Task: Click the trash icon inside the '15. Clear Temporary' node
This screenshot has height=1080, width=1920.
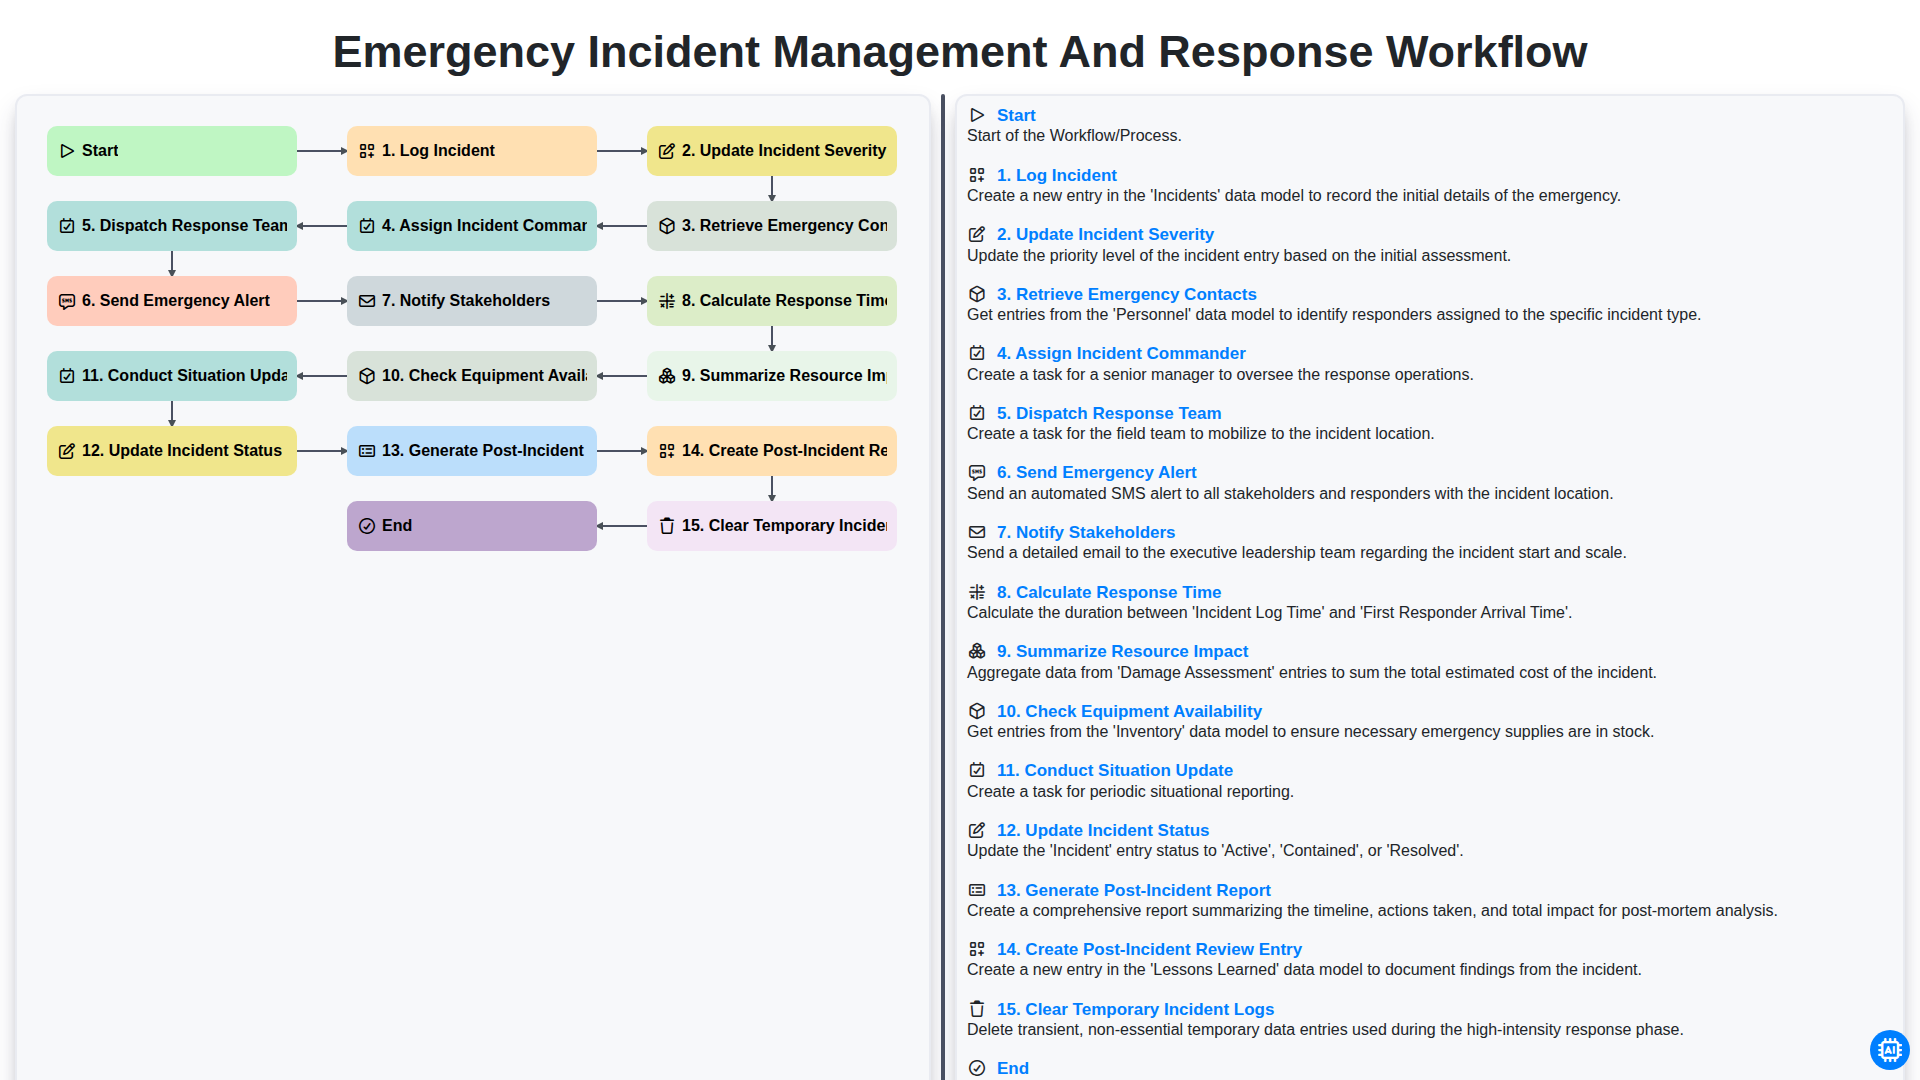Action: [x=667, y=526]
